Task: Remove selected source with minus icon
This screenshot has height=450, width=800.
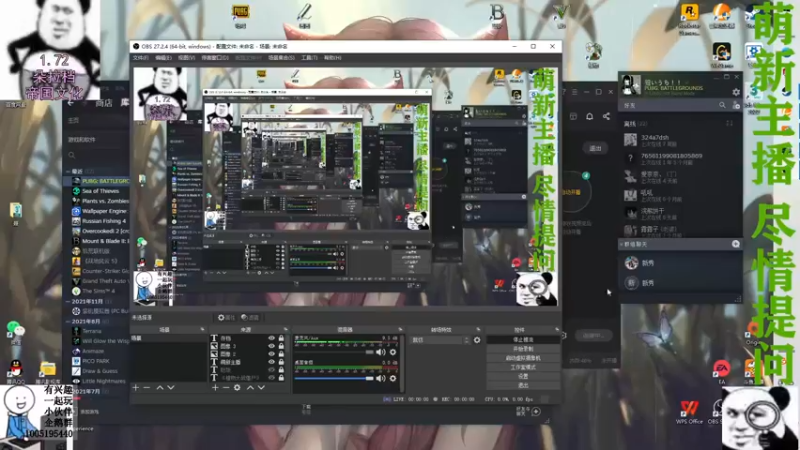Action: coord(226,388)
